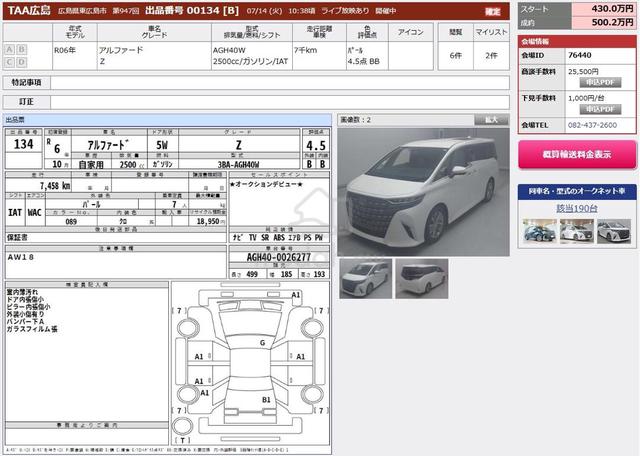The width and height of the screenshot is (640, 456).
Task: Open the third Aucnet car thumbnail
Action: (x=614, y=231)
